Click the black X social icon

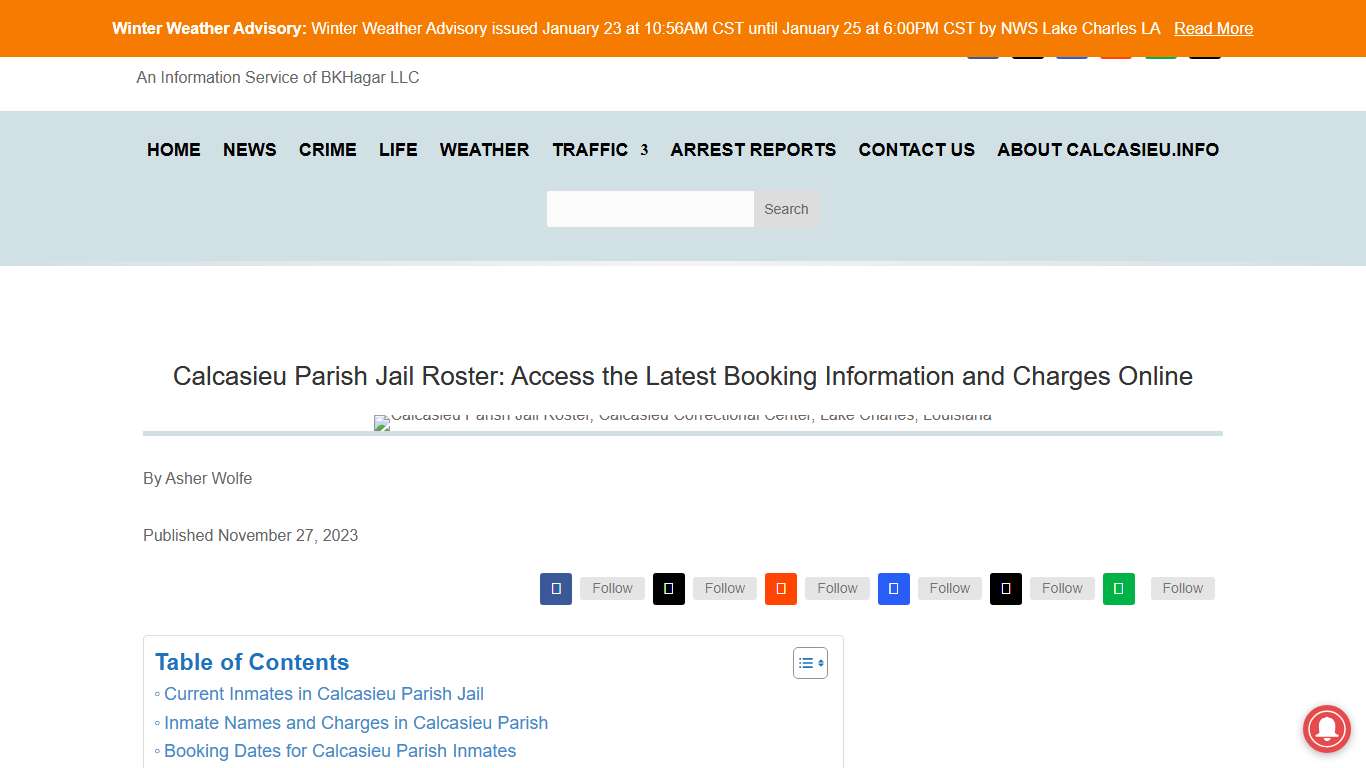coord(668,588)
